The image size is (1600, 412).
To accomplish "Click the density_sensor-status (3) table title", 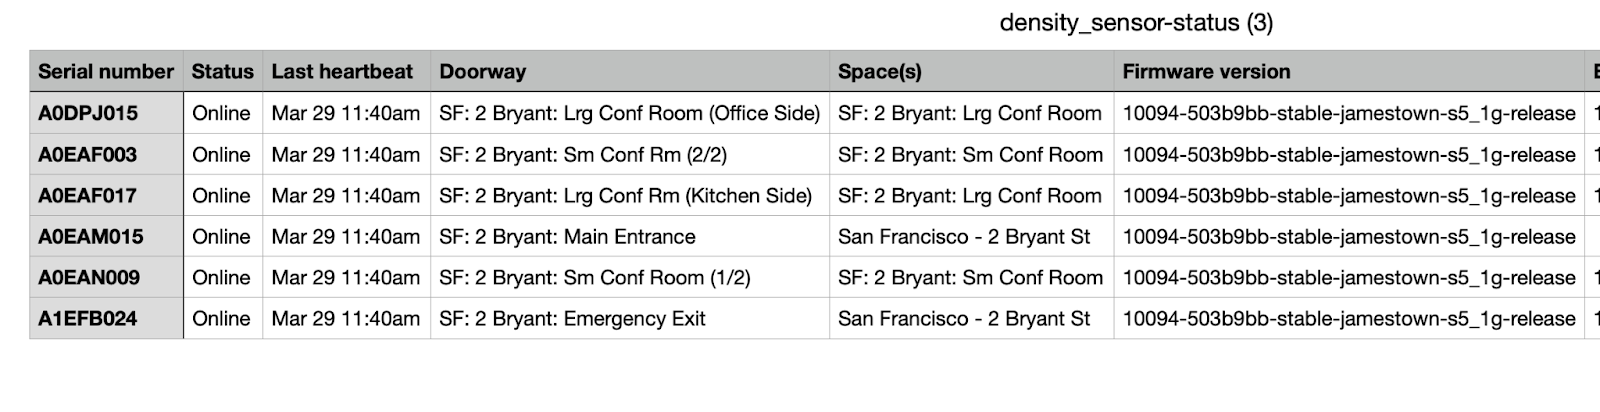I will tap(1136, 23).
